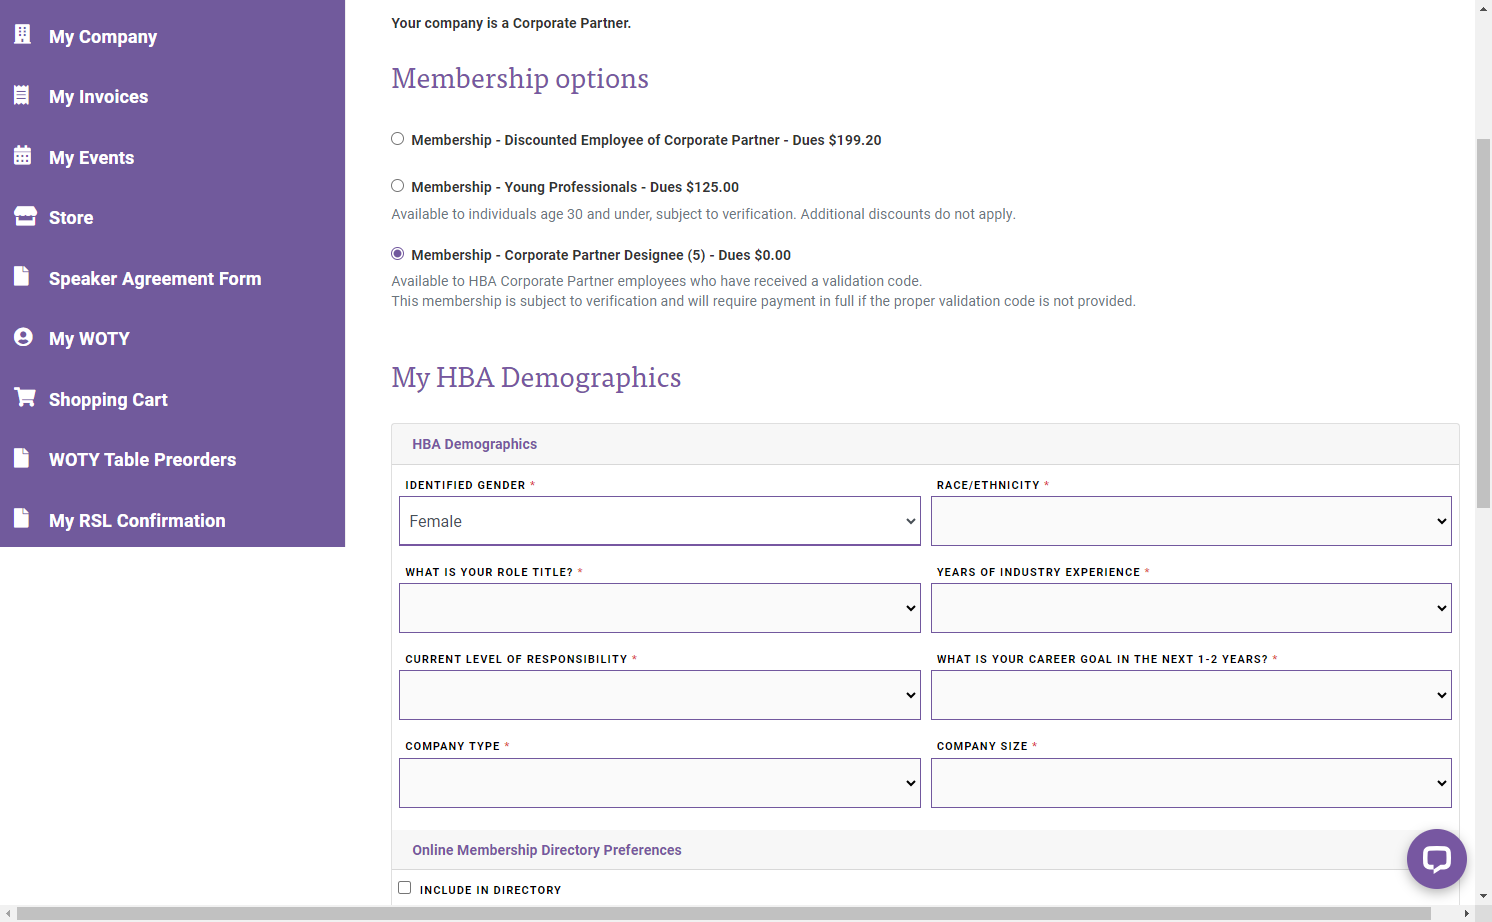Click the Store shop icon
The height and width of the screenshot is (922, 1492).
click(25, 216)
